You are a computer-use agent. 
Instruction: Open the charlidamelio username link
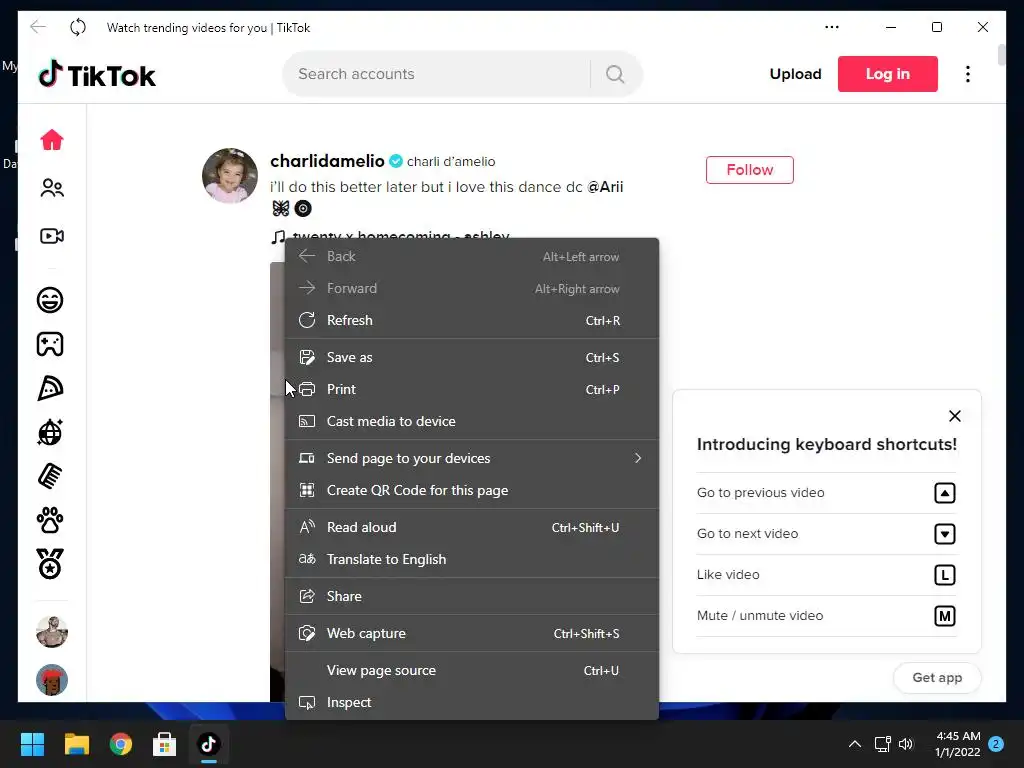[327, 161]
